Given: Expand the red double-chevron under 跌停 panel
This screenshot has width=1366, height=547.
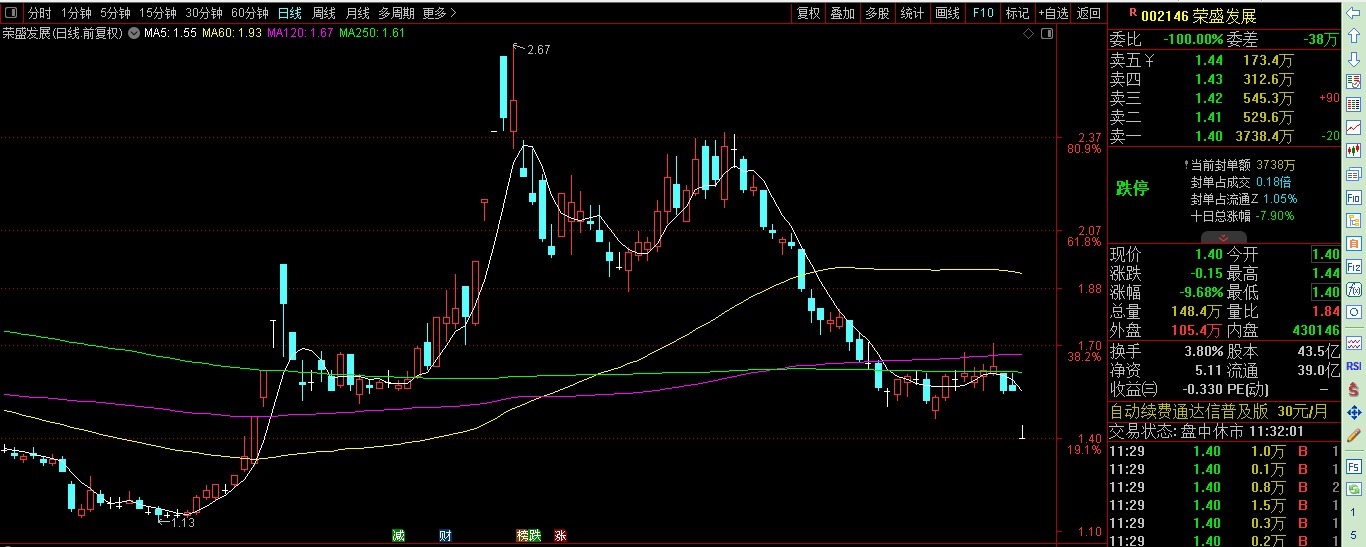Looking at the screenshot, I should [x=1222, y=237].
